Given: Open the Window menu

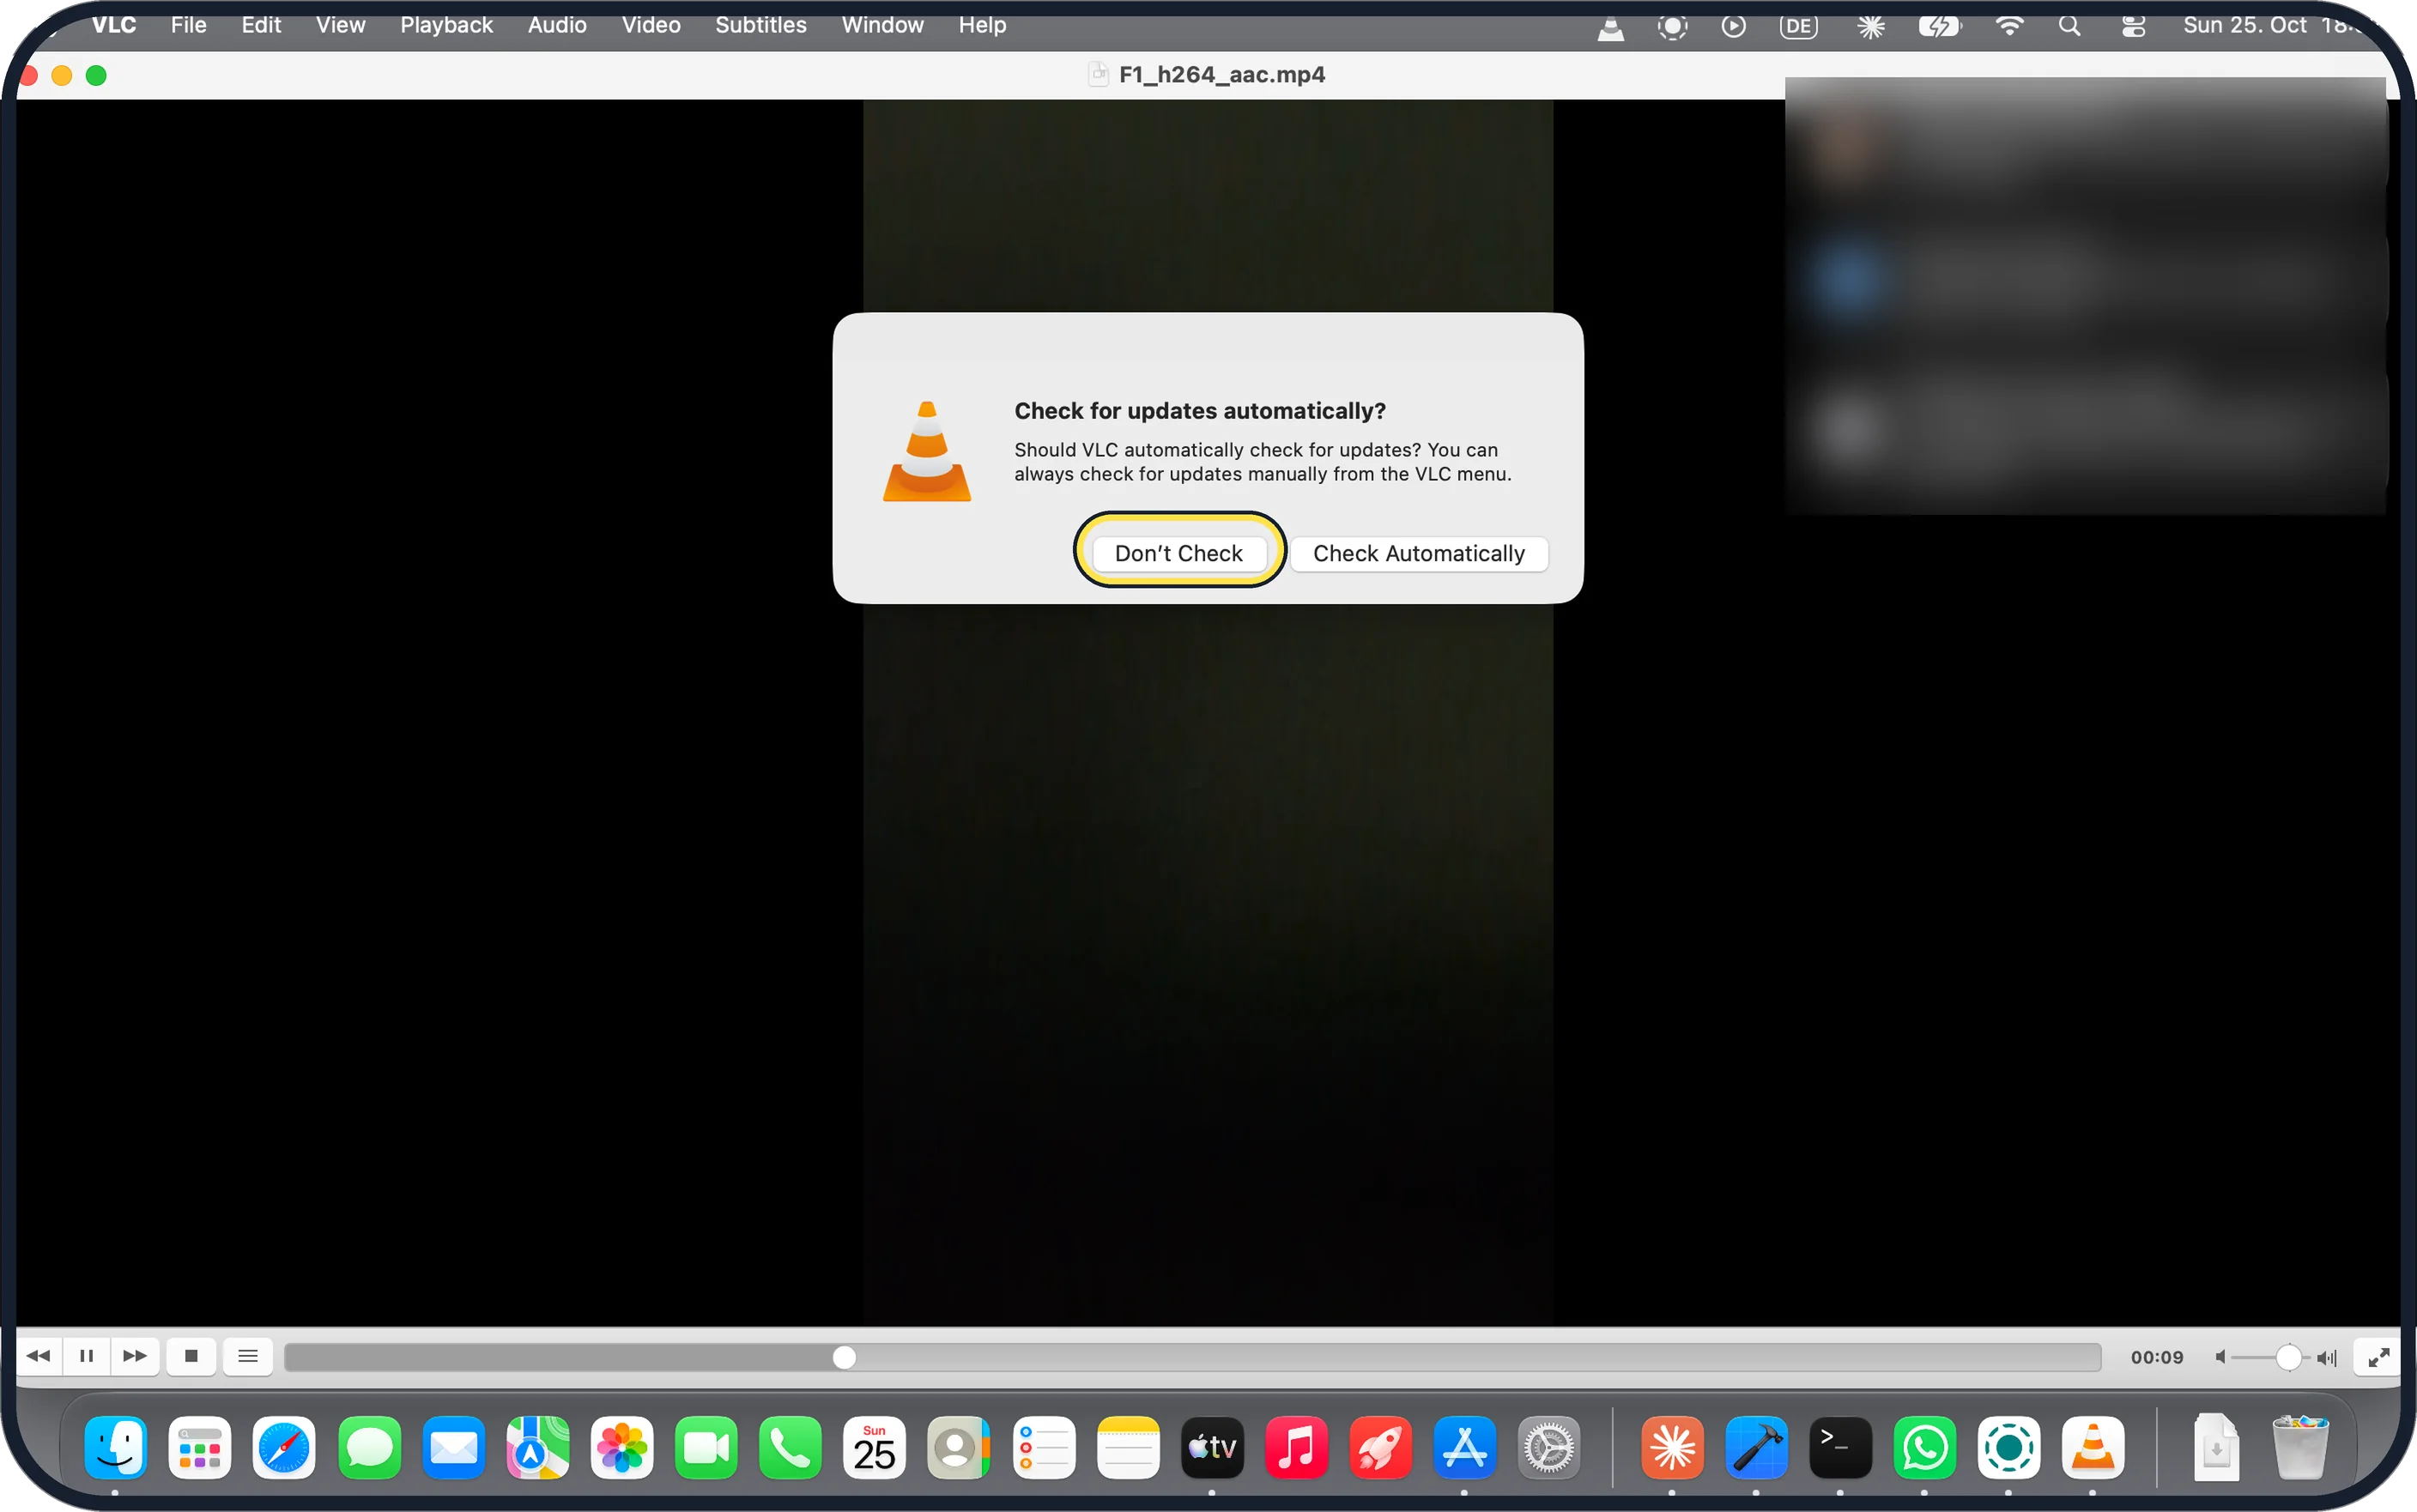Looking at the screenshot, I should 882,25.
